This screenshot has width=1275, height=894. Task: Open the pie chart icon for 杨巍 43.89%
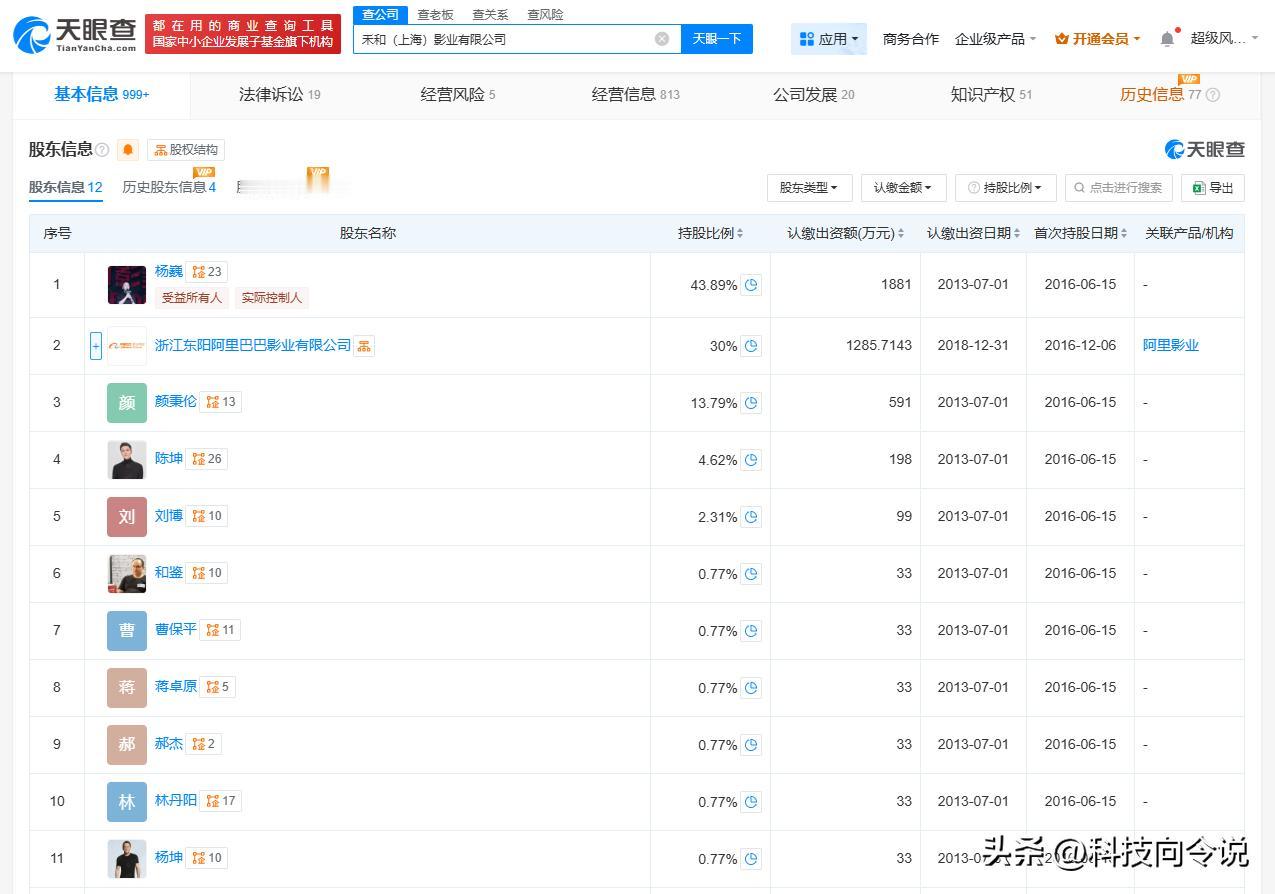(751, 285)
